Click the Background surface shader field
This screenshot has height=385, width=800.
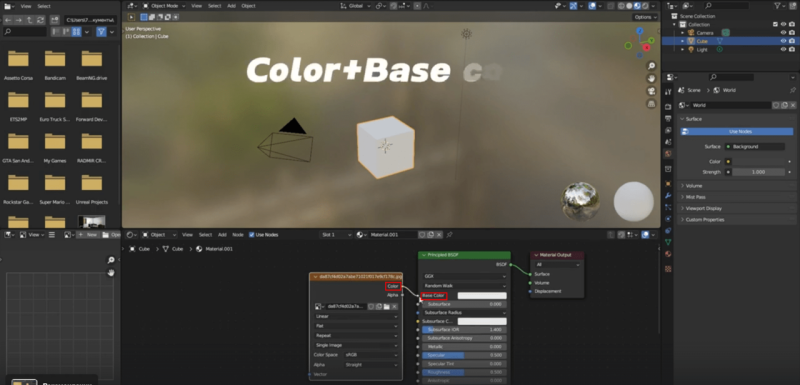[x=755, y=146]
